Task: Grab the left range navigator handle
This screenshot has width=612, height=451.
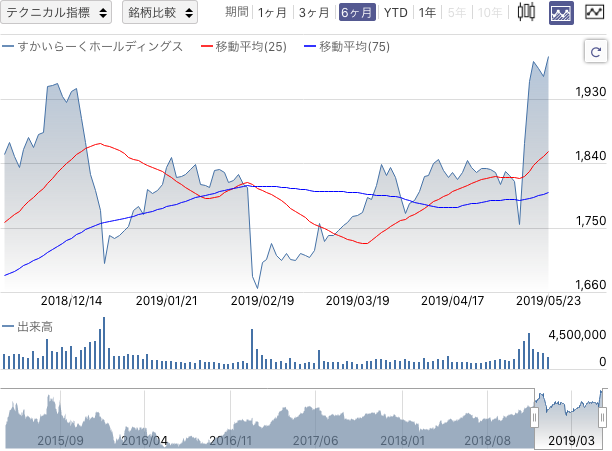Action: pyautogui.click(x=534, y=418)
